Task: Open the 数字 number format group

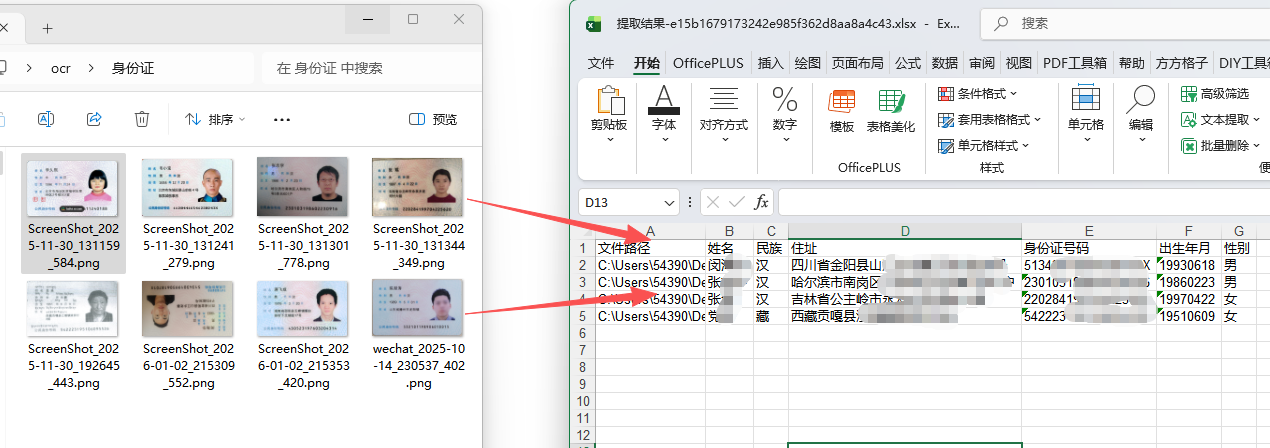Action: [x=785, y=115]
